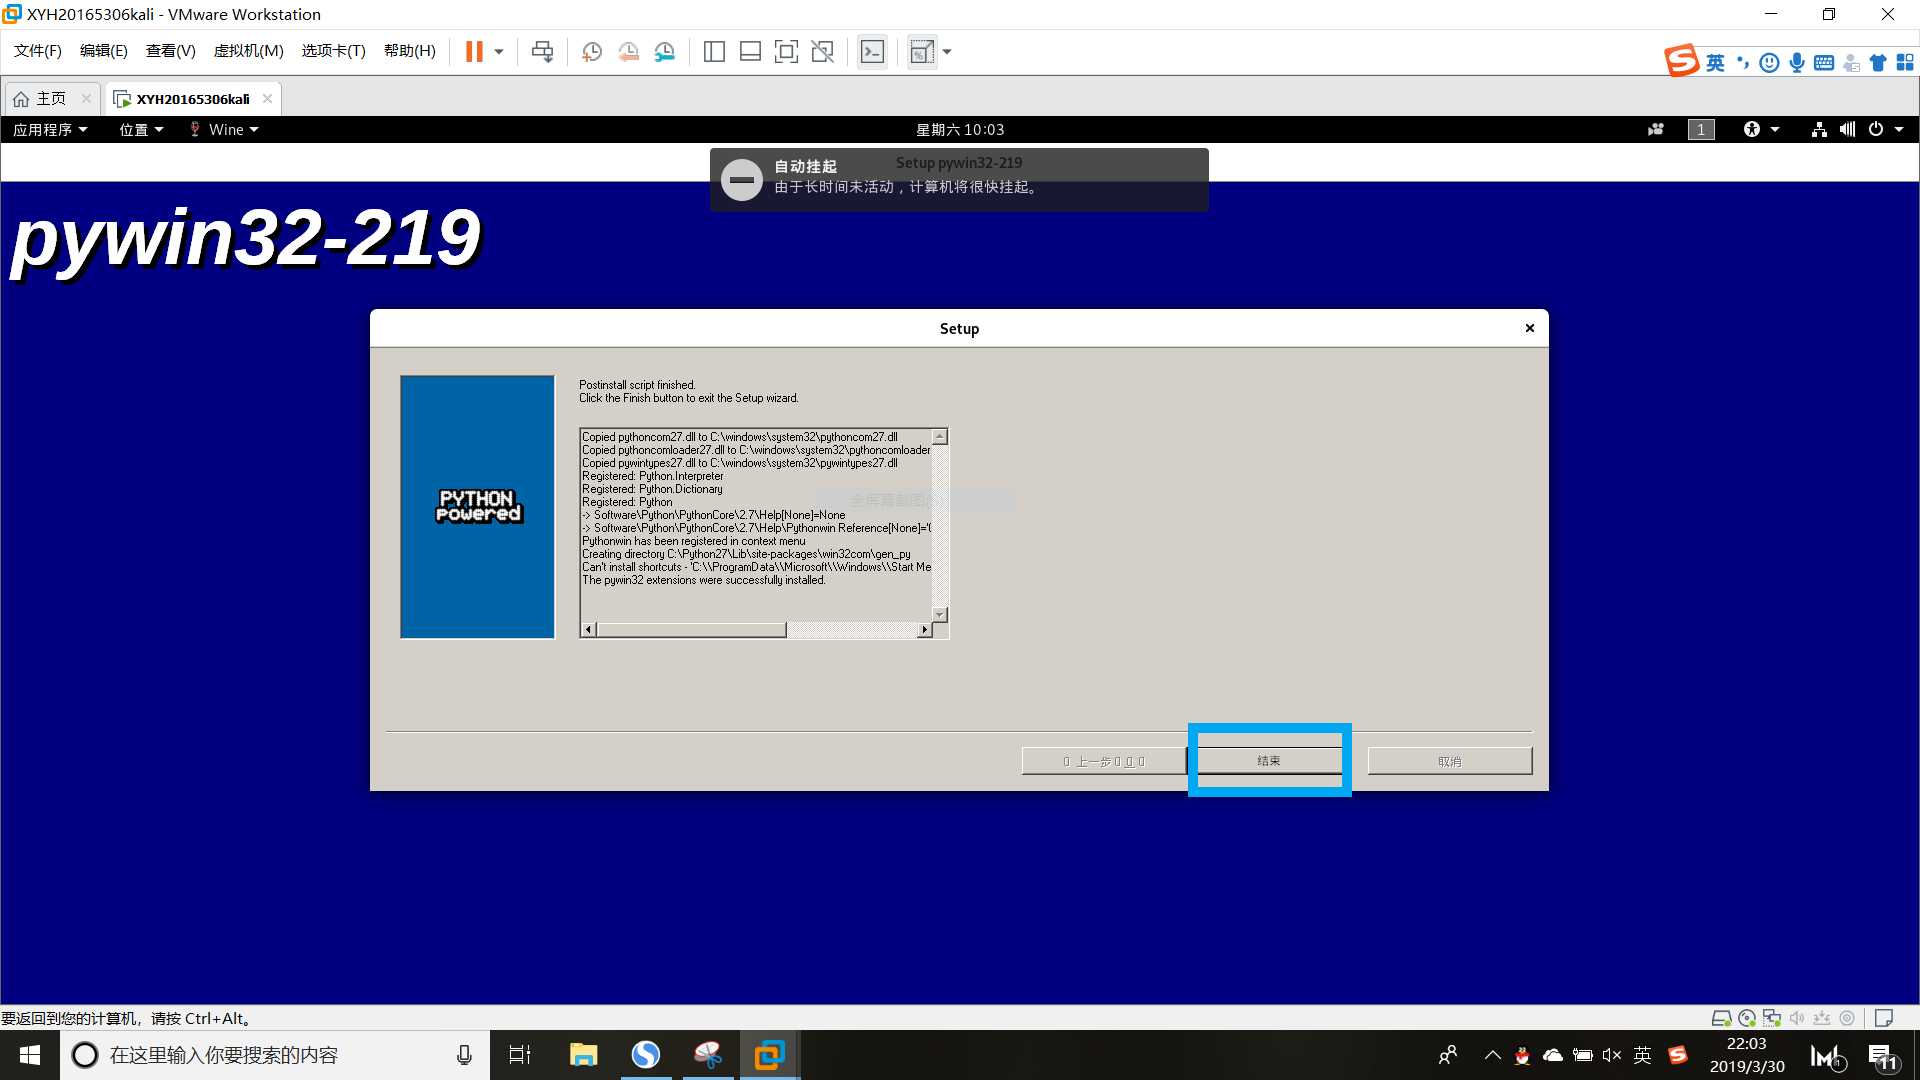Image resolution: width=1920 pixels, height=1080 pixels.
Task: Open Sogou skin shirt icon
Action: tap(1877, 63)
